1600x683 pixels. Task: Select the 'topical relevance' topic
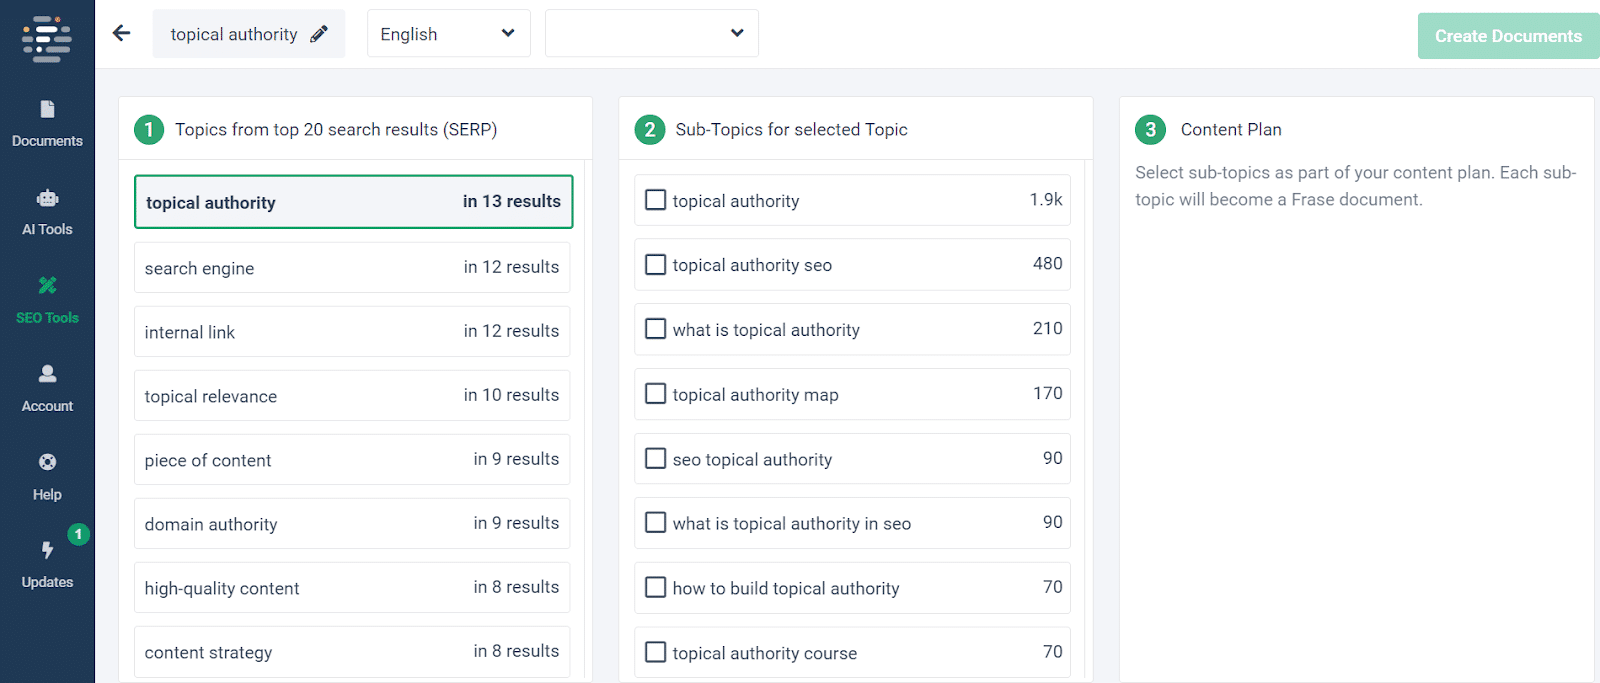(x=352, y=395)
